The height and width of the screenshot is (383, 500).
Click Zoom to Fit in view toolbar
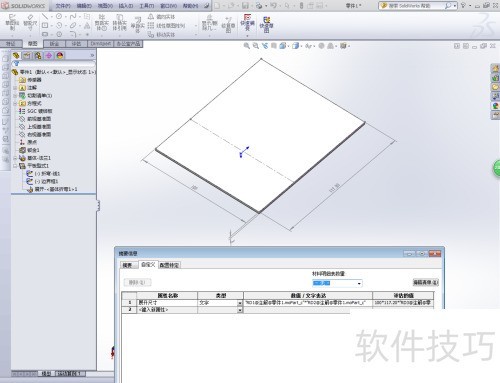point(247,46)
